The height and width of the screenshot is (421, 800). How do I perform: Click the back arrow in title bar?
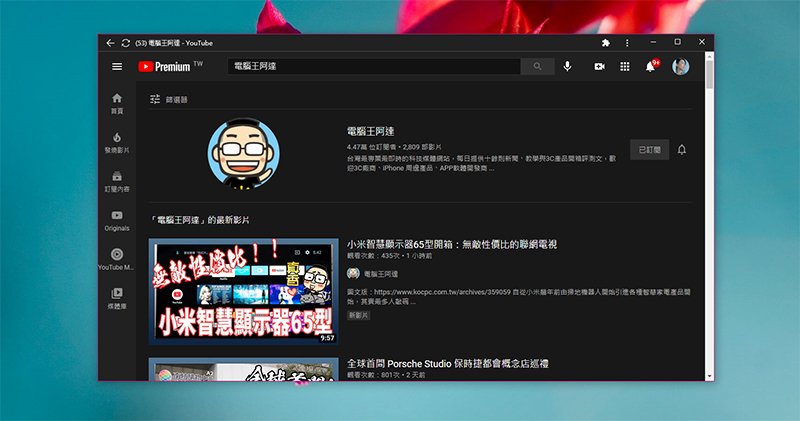(x=110, y=43)
